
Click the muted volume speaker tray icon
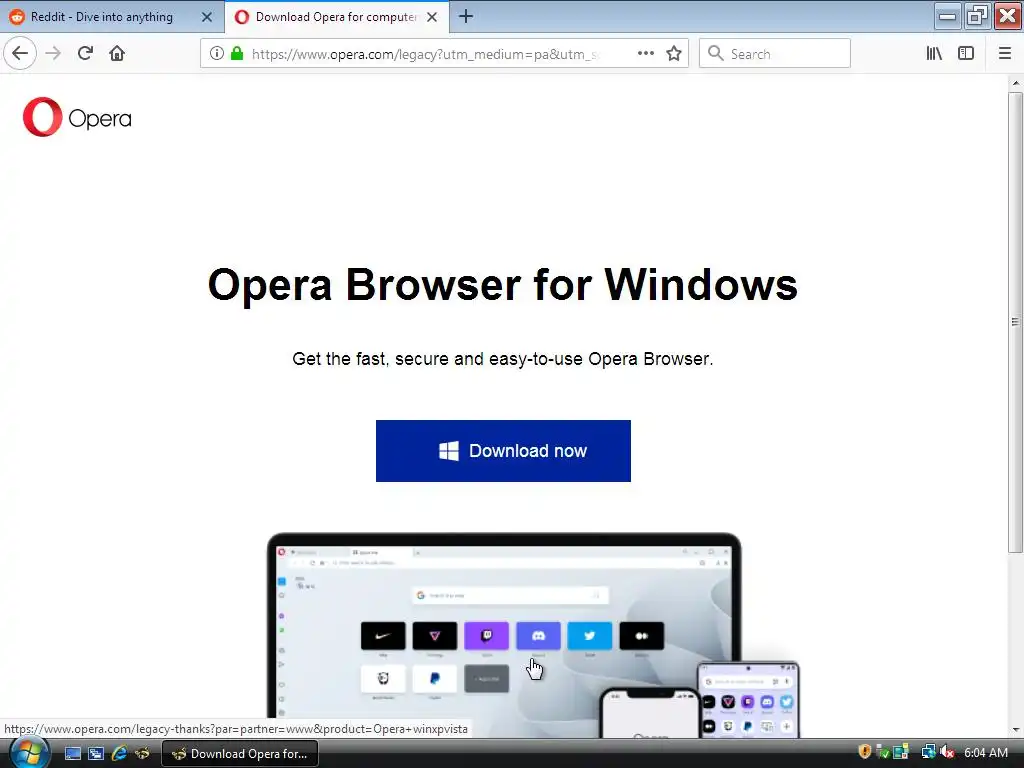[947, 752]
